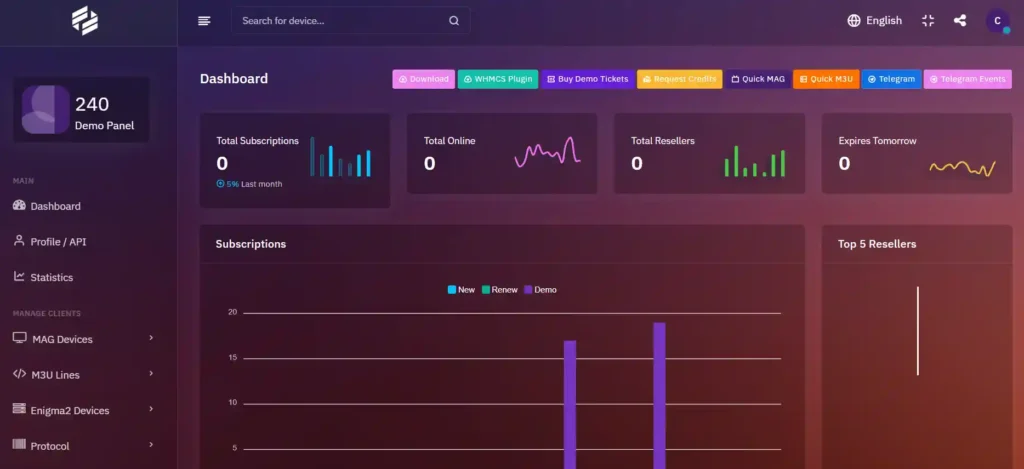Toggle the New series legend swatch
Screen dimensions: 1024x469
[x=452, y=289]
